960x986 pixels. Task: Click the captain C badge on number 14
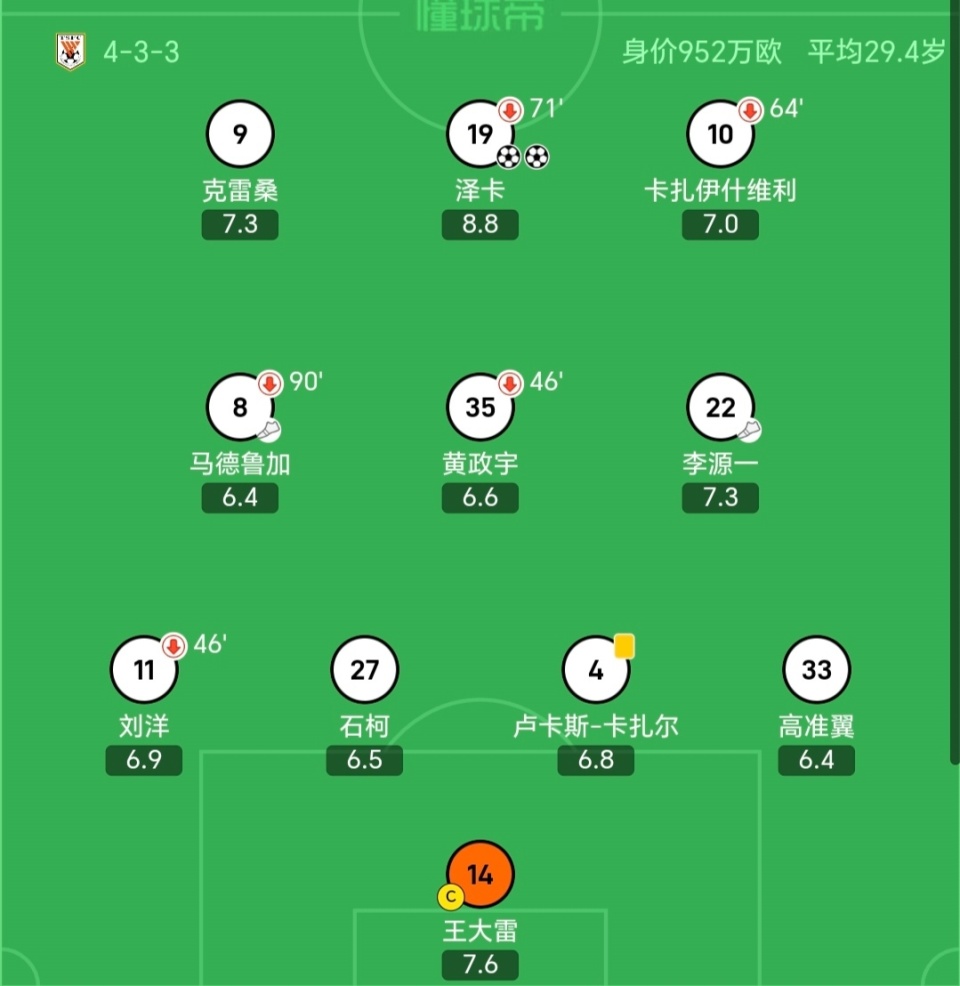(451, 897)
